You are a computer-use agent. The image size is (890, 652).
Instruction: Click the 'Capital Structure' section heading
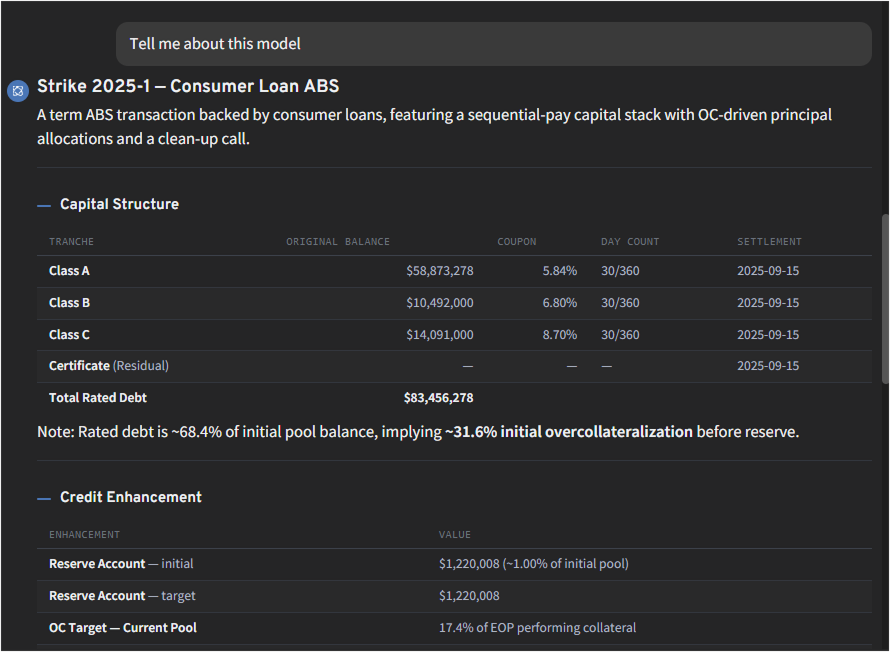click(119, 204)
